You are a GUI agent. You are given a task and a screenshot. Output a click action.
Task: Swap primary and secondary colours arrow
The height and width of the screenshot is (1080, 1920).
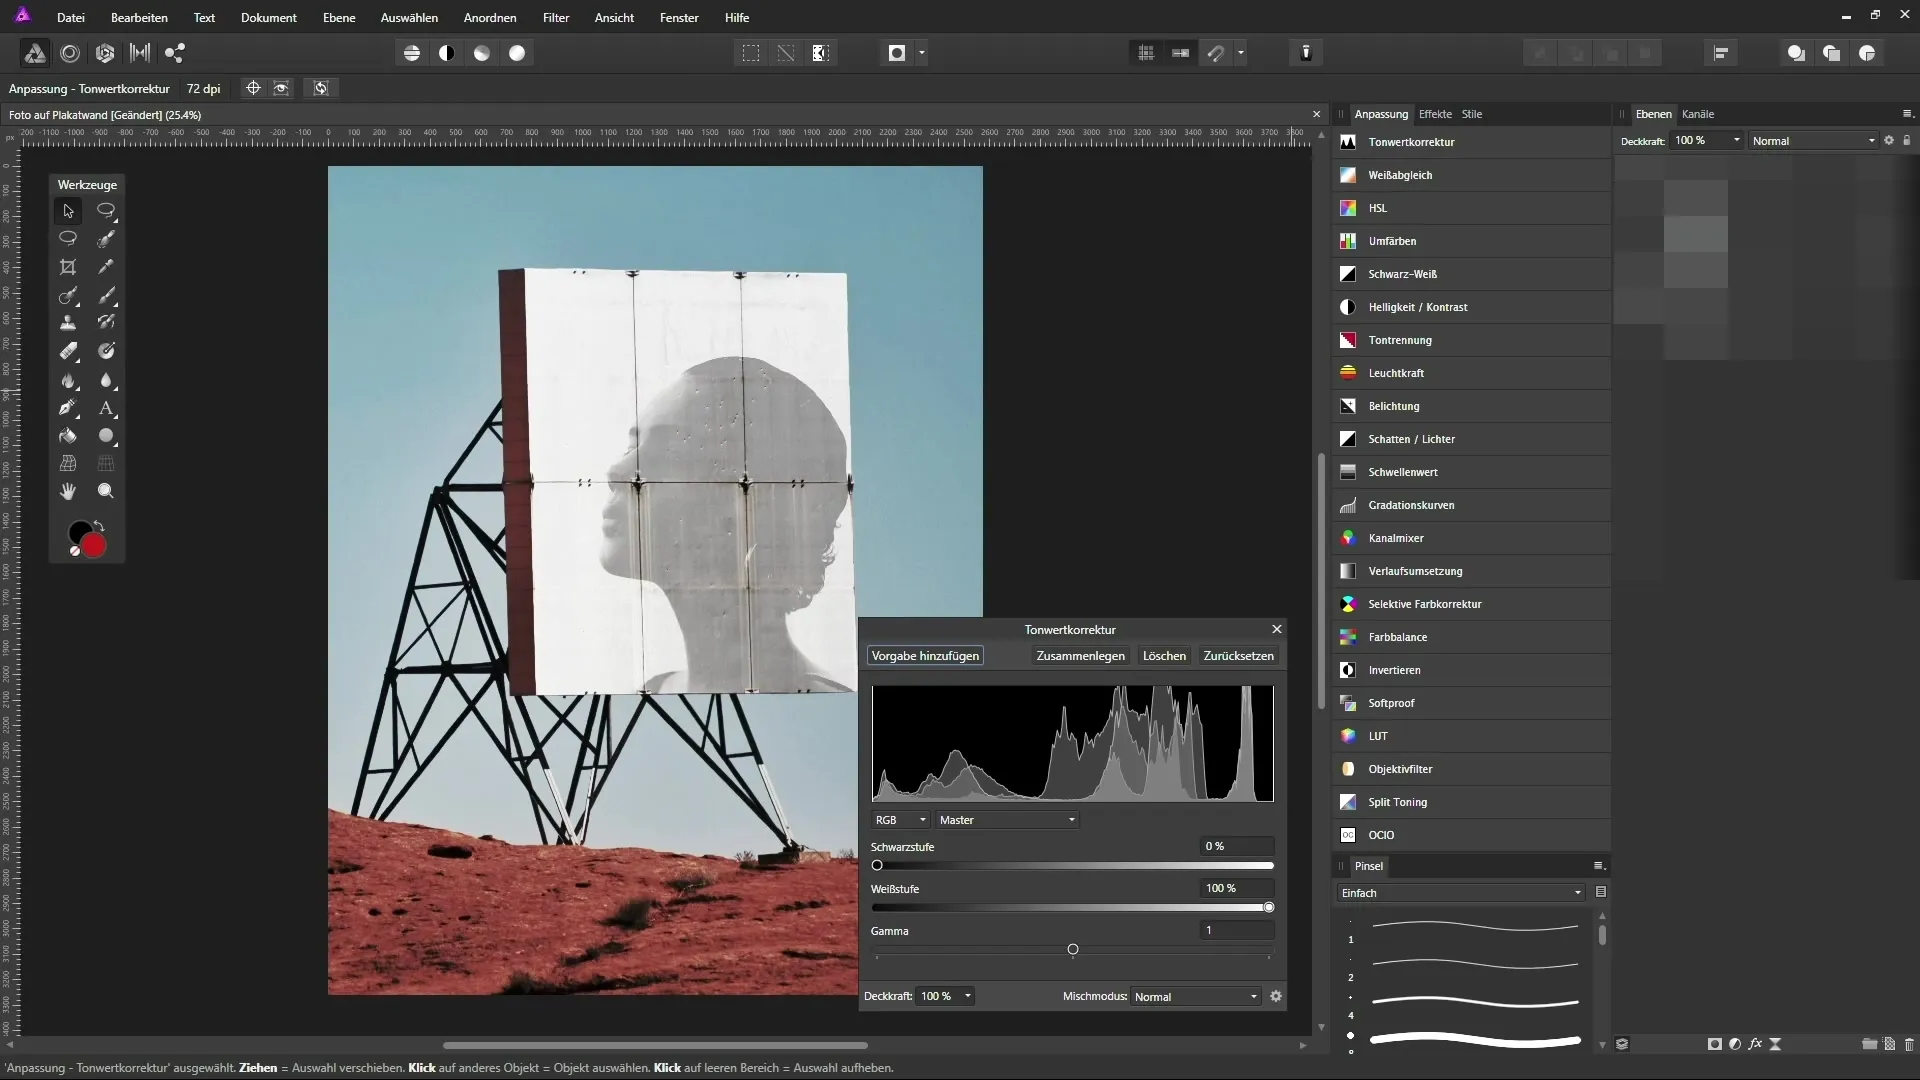(99, 526)
